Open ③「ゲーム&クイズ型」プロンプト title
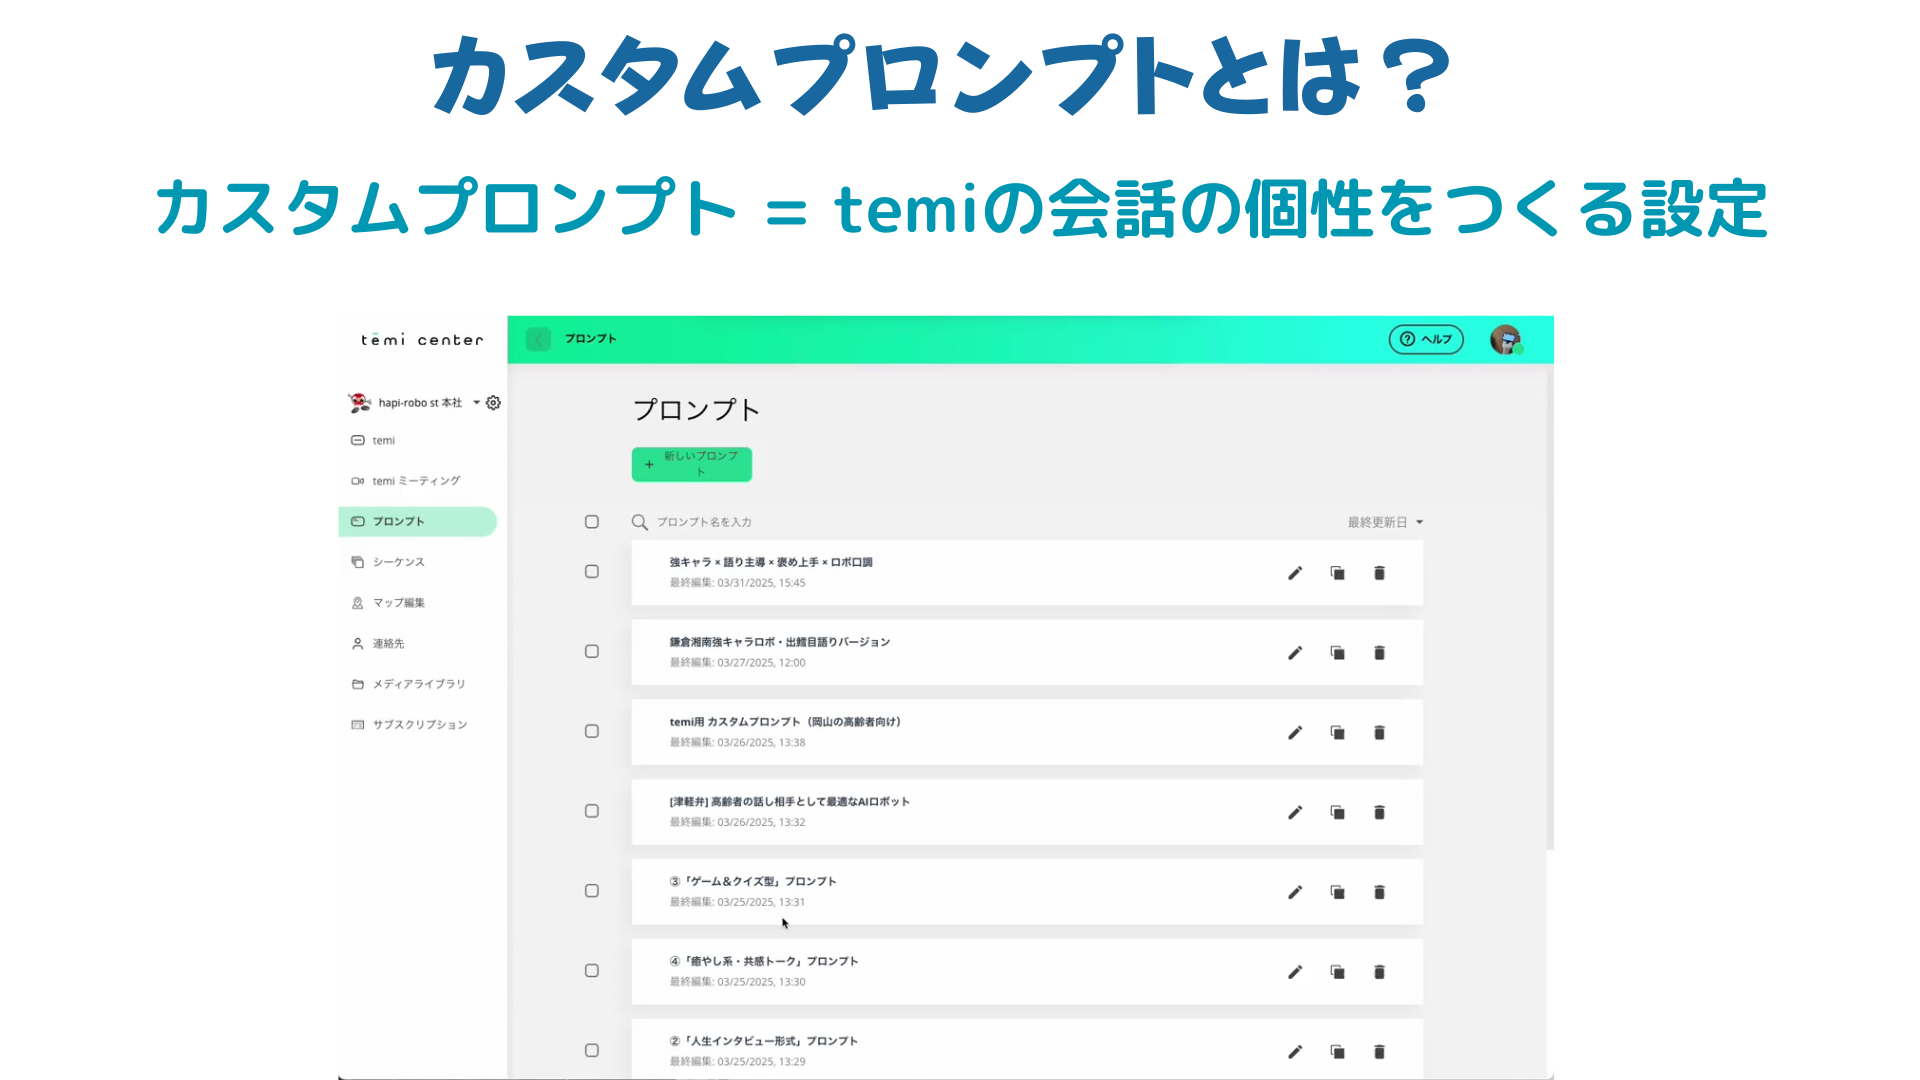1920x1080 pixels. 753,881
